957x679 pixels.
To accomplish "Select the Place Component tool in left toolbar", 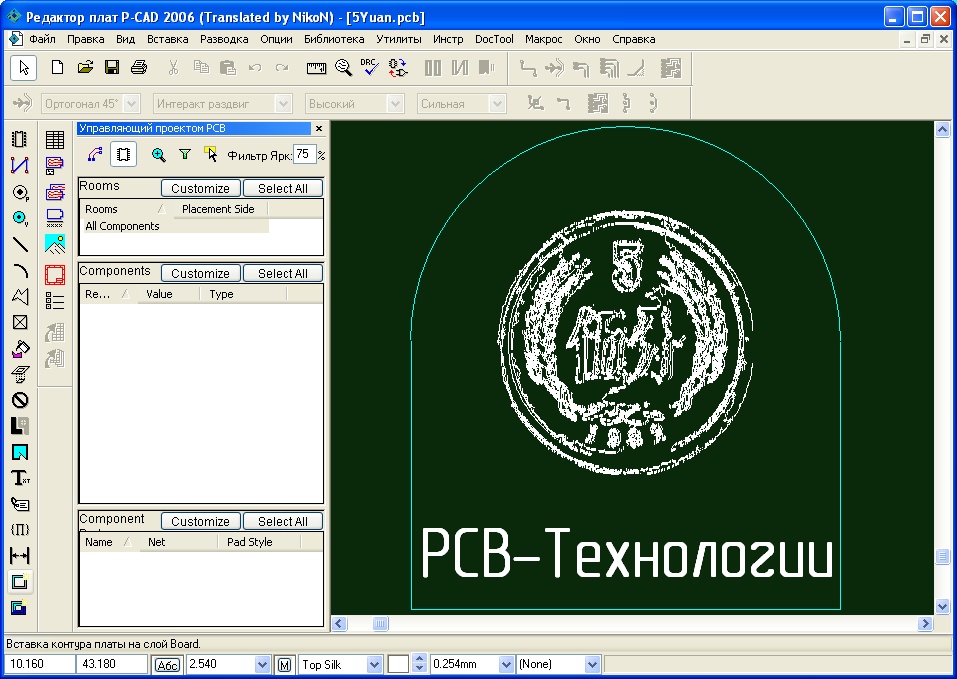I will coord(20,139).
